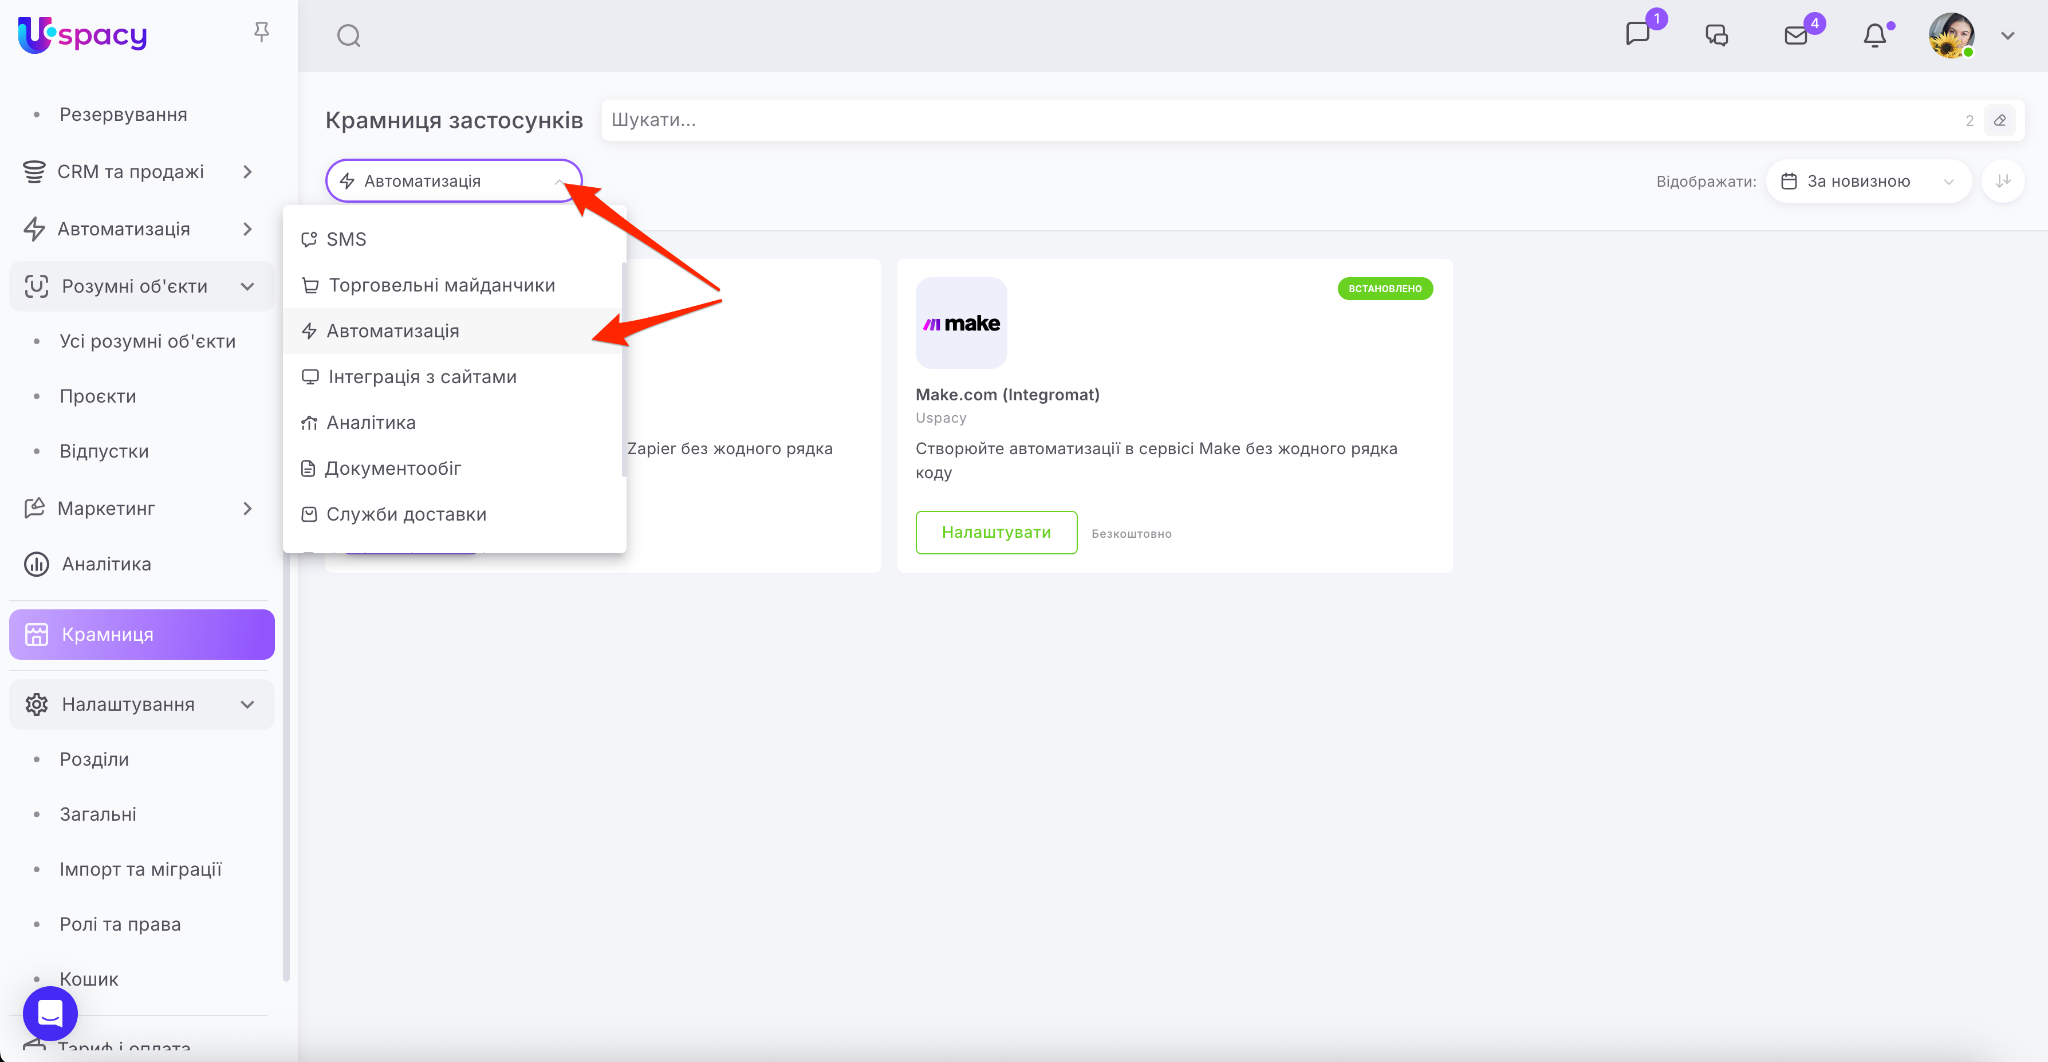Pin the sidebar with the pin icon
The image size is (2048, 1062).
261,33
